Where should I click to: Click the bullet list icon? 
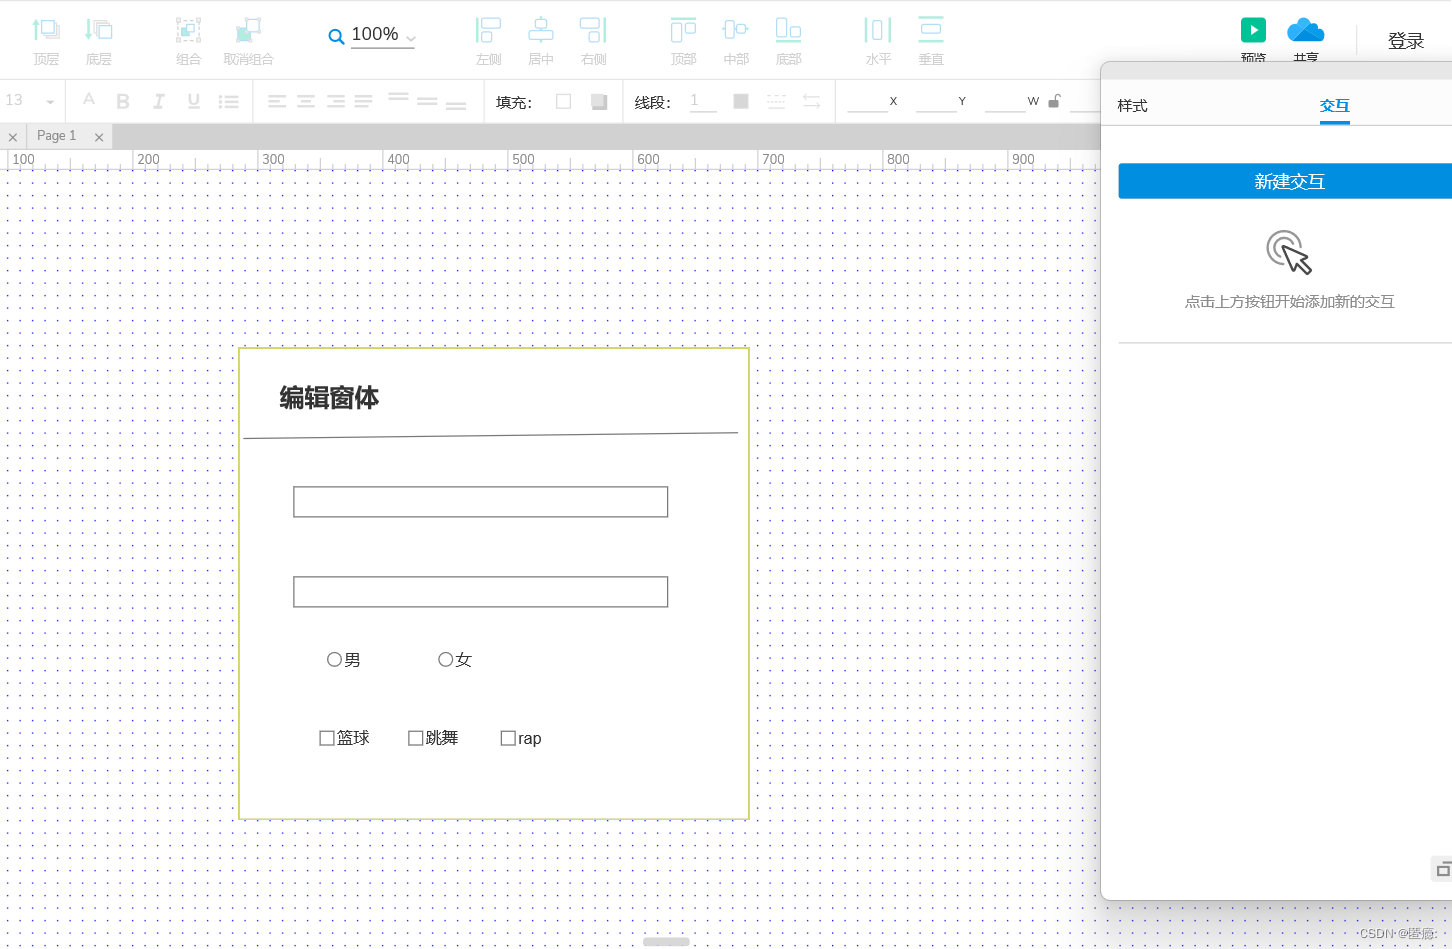[229, 101]
